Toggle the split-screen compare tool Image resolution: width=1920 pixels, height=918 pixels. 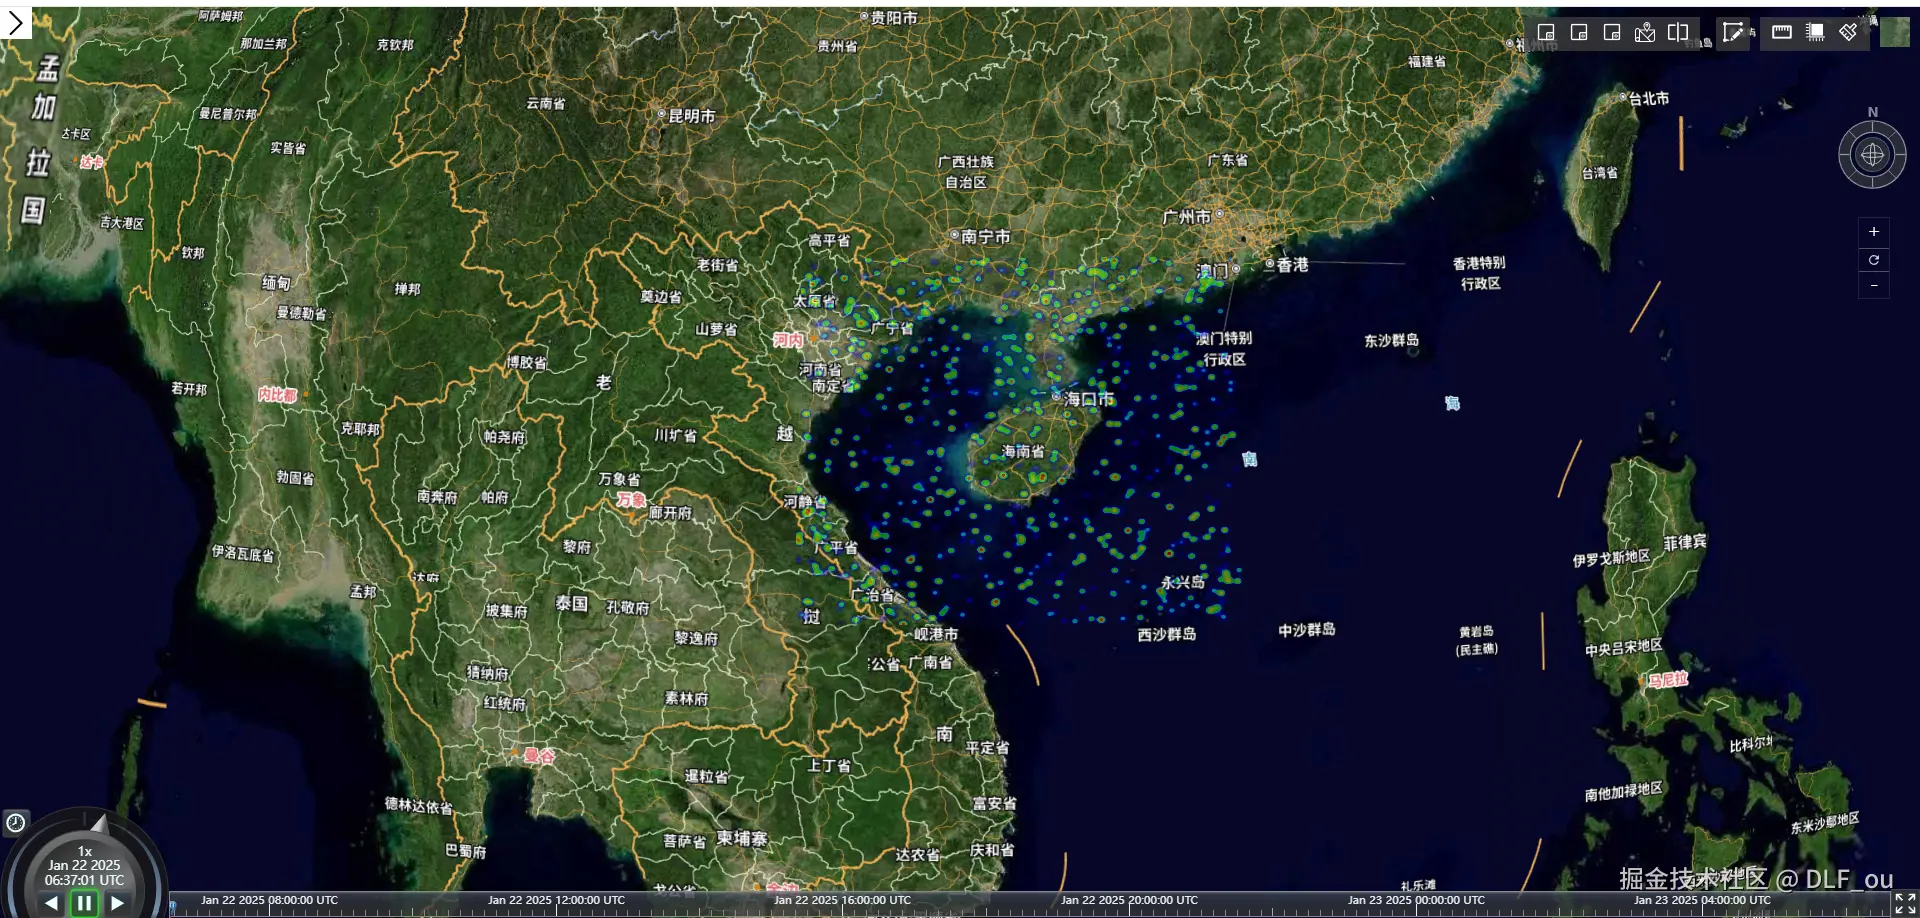(x=1678, y=32)
